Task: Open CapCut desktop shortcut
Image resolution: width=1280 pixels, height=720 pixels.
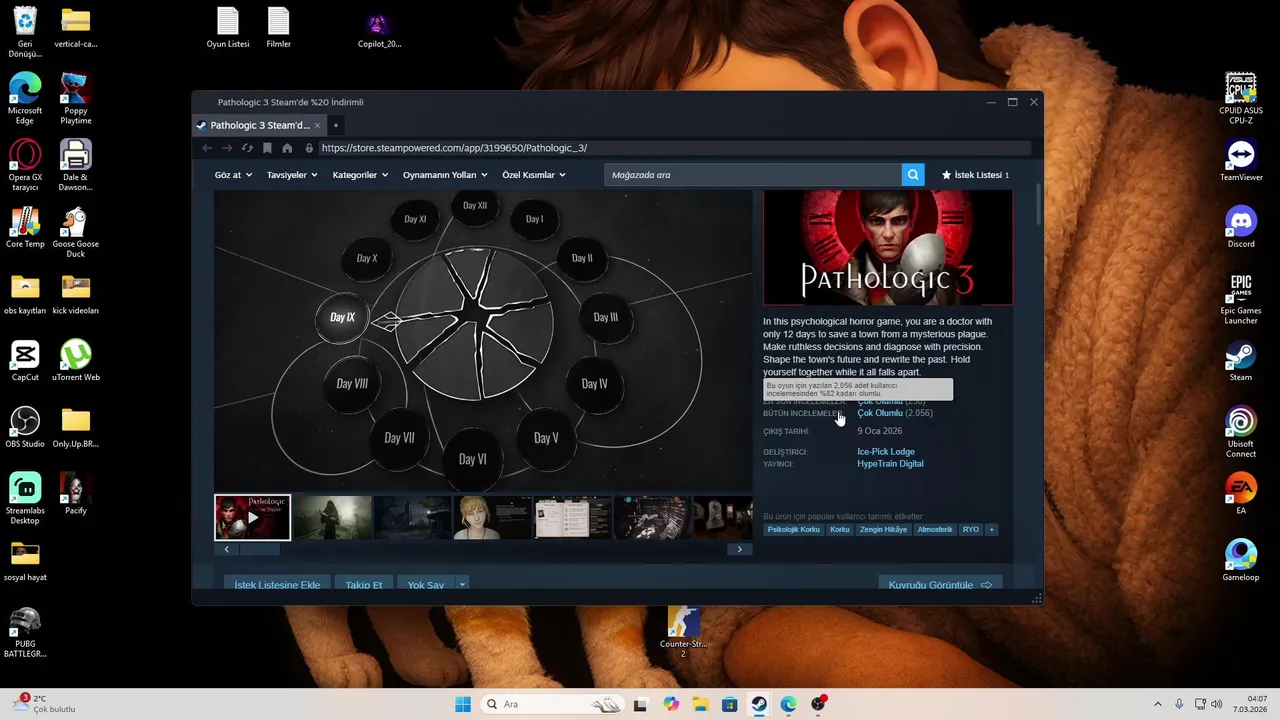Action: pos(25,361)
